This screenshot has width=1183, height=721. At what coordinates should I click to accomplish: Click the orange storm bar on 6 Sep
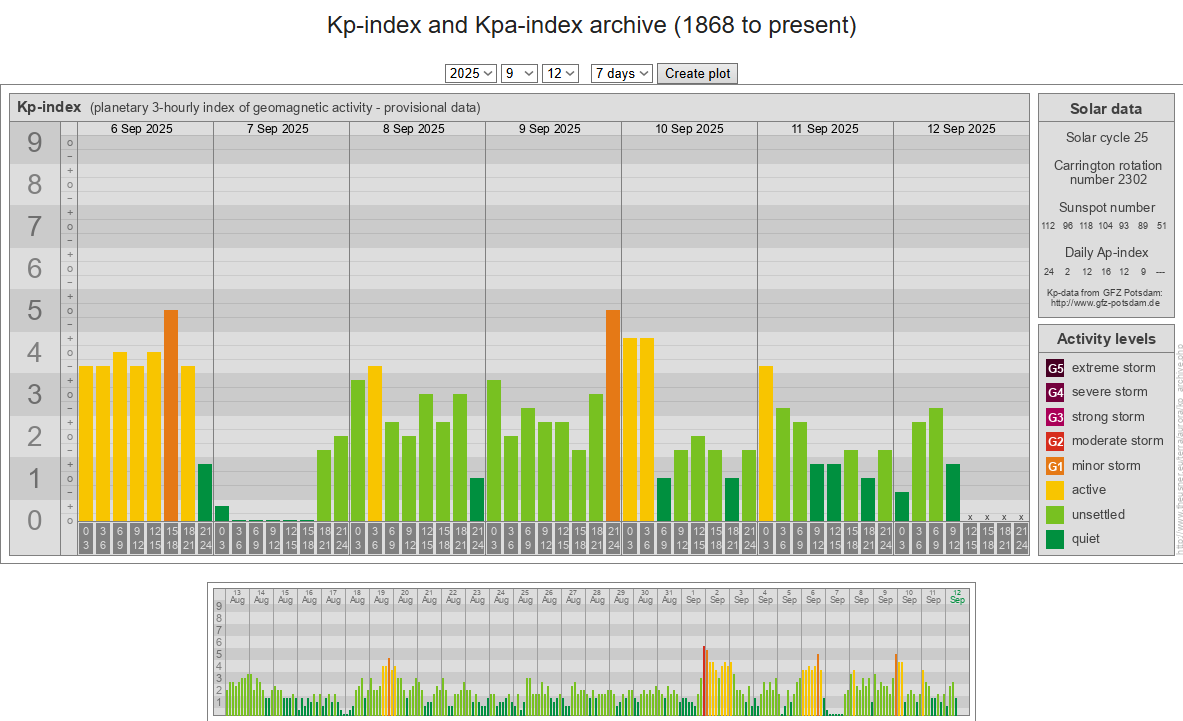[x=171, y=415]
